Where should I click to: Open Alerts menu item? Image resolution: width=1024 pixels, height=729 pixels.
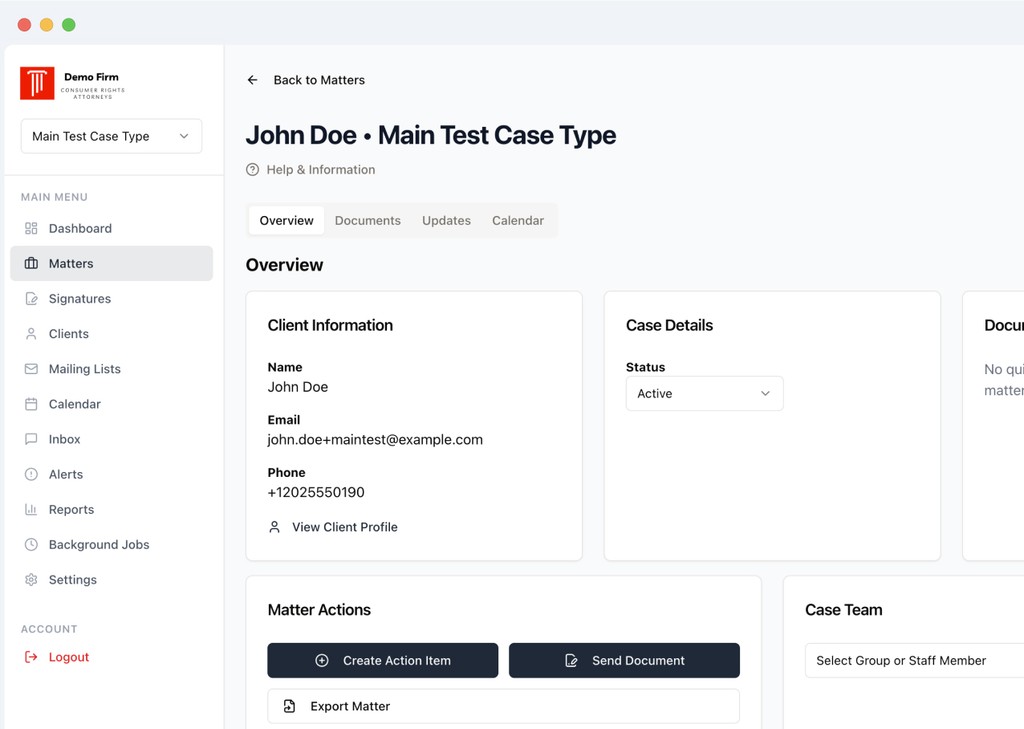(112, 474)
